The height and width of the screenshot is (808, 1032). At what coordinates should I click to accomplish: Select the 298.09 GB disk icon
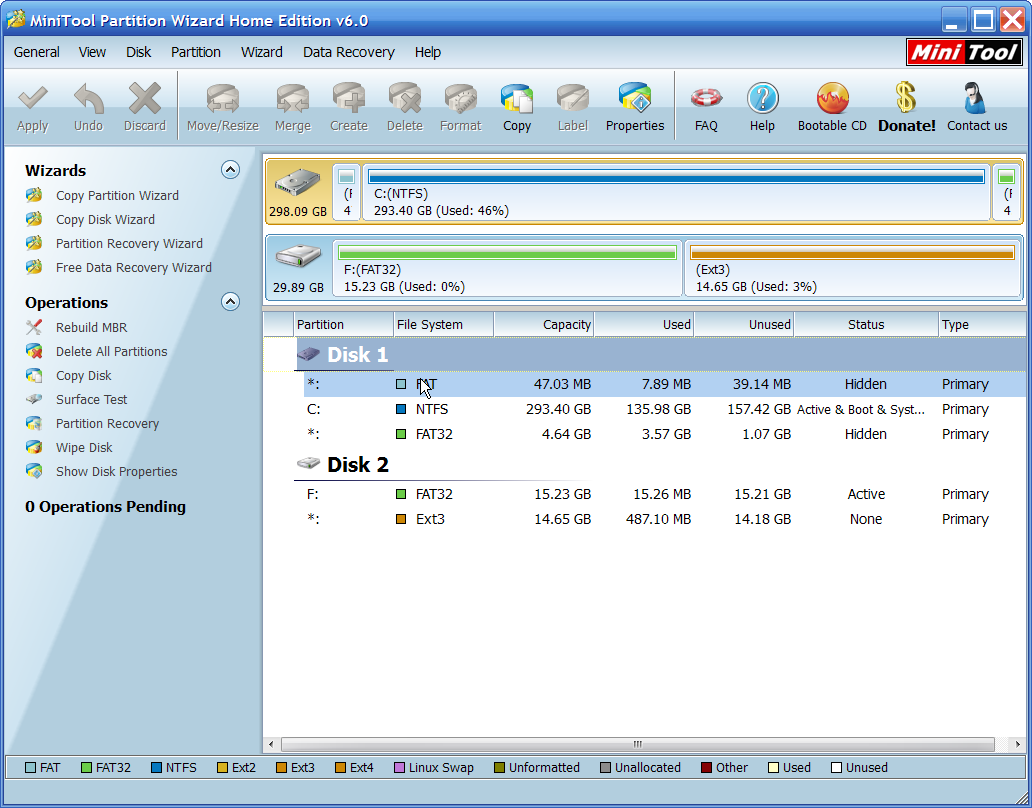coord(298,191)
